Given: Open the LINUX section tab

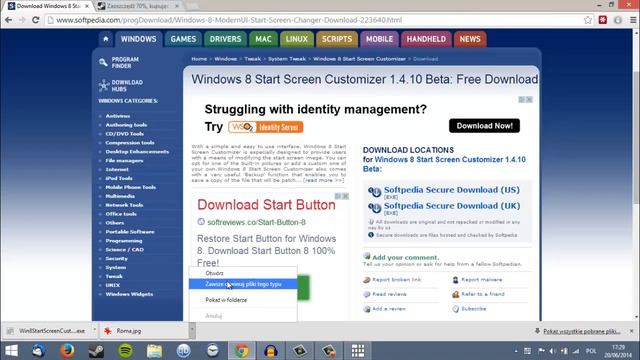Looking at the screenshot, I should click(x=297, y=39).
